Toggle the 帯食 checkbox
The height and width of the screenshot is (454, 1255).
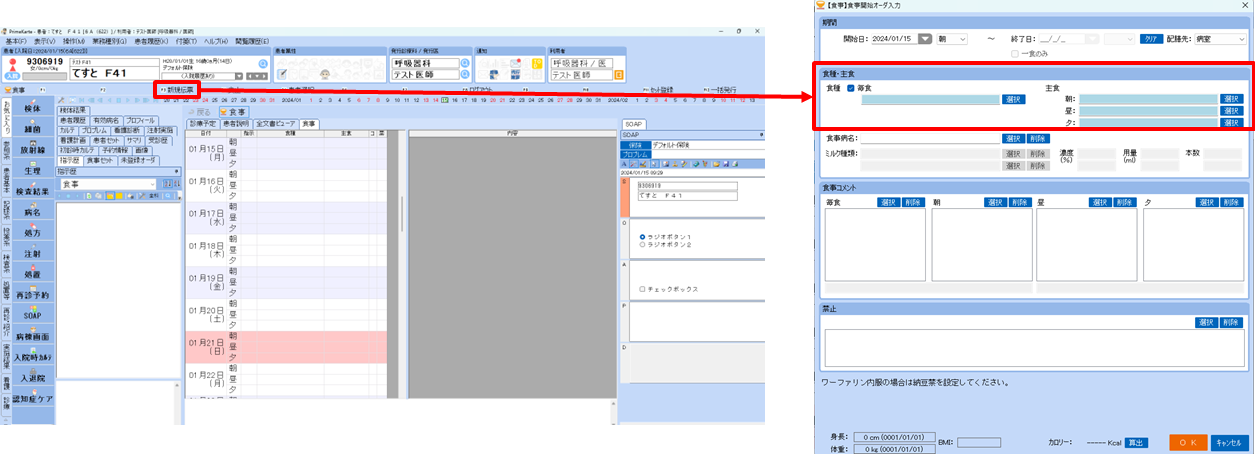click(x=851, y=88)
